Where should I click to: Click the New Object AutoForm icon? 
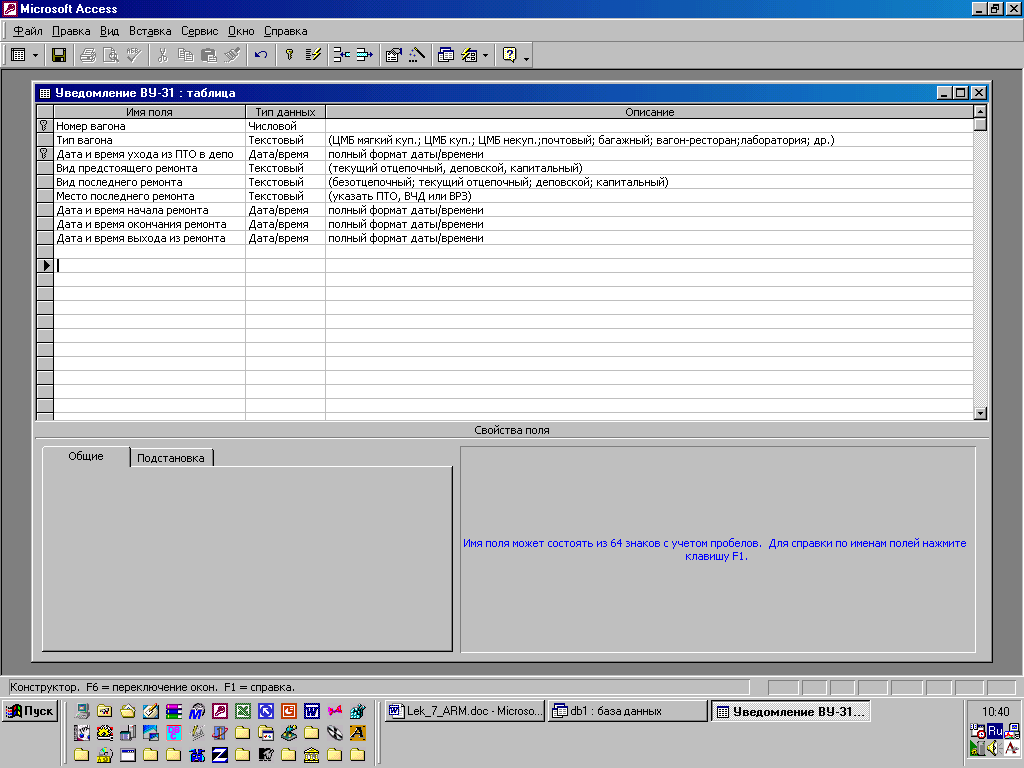click(469, 56)
